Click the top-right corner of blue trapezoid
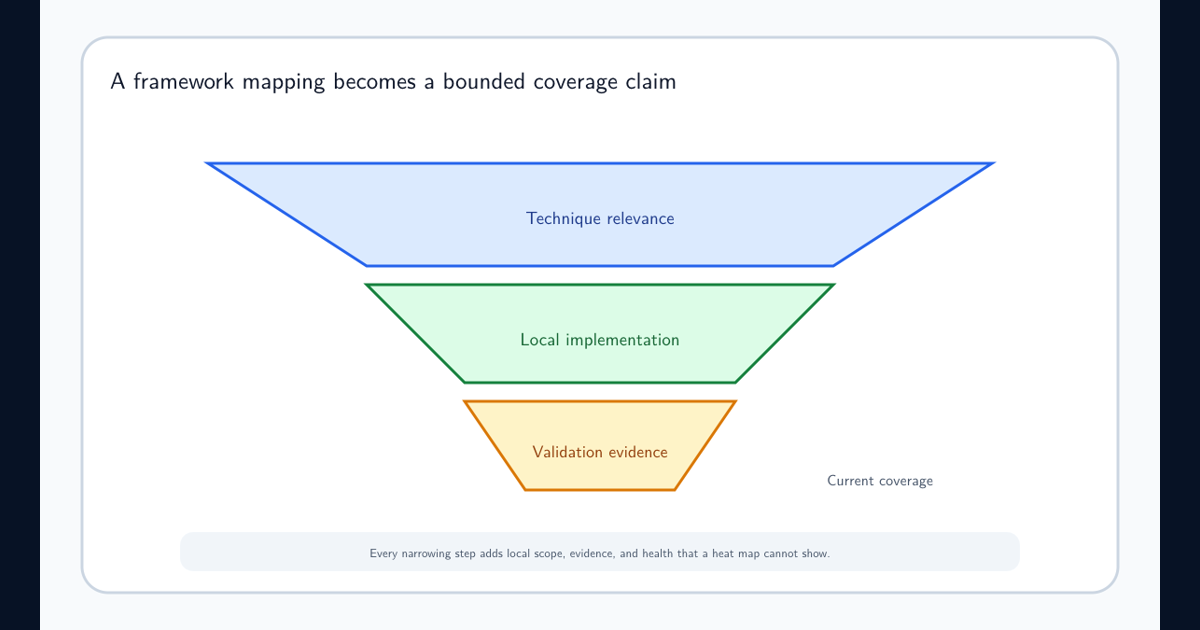1200x630 pixels. (x=992, y=163)
